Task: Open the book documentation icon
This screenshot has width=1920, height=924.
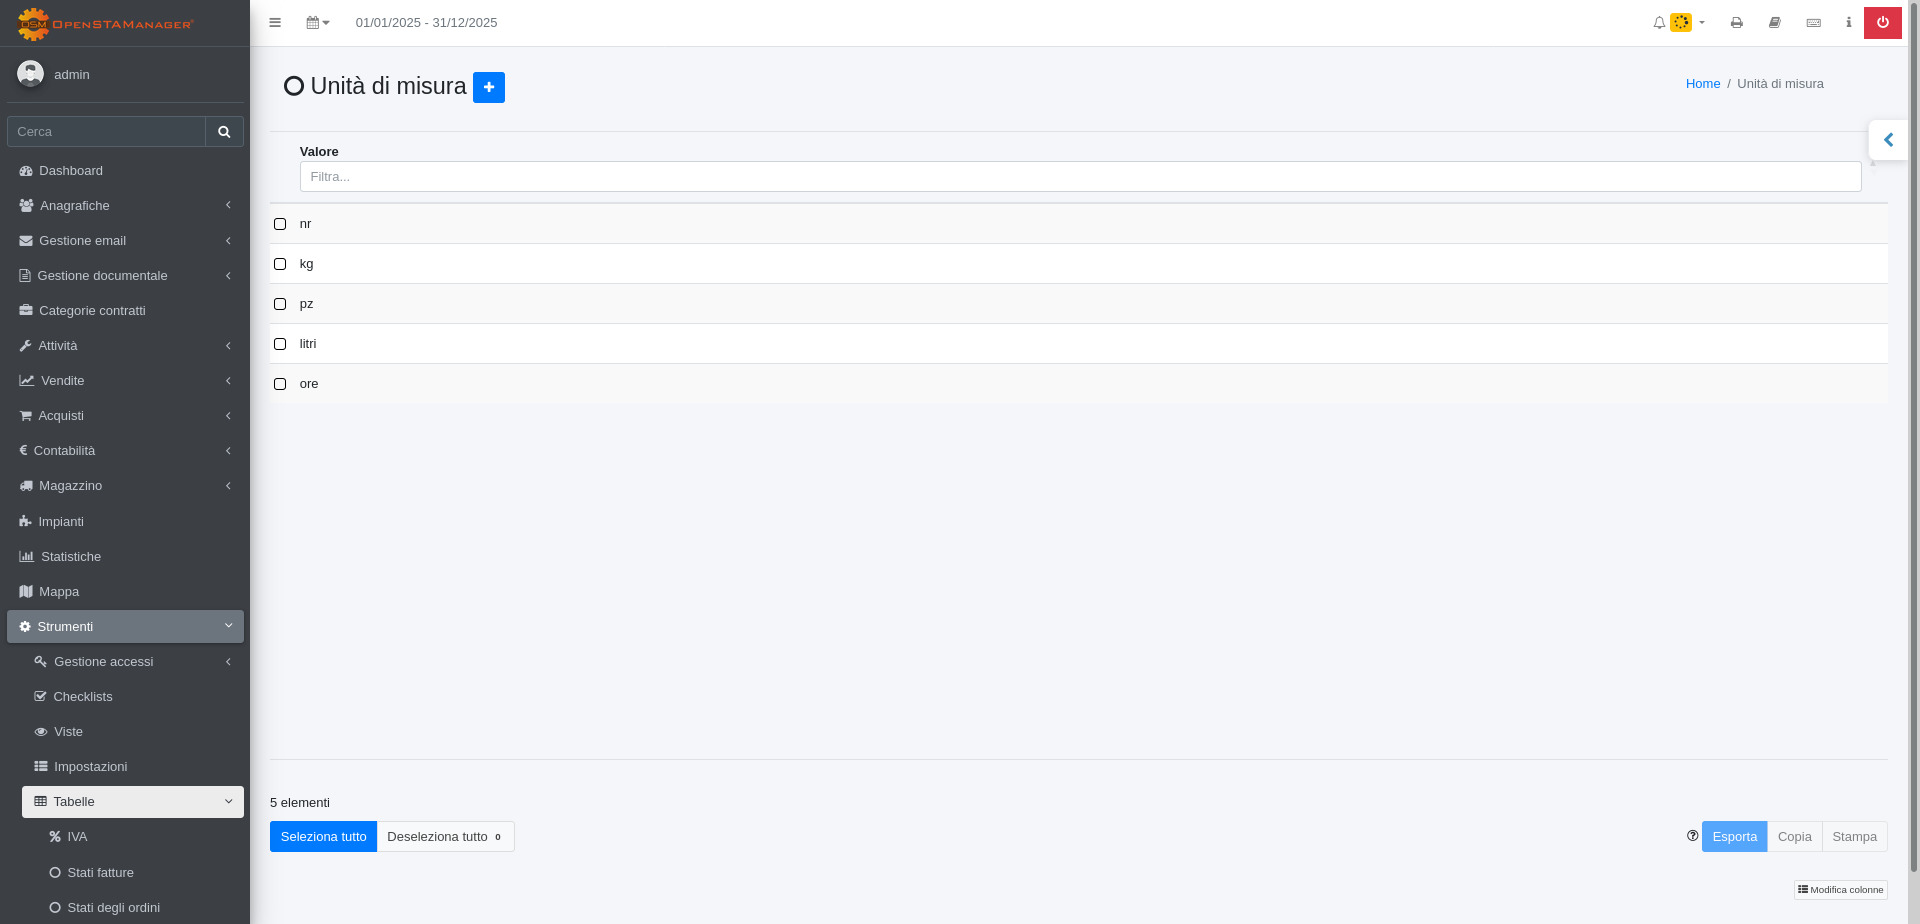Action: 1775,23
